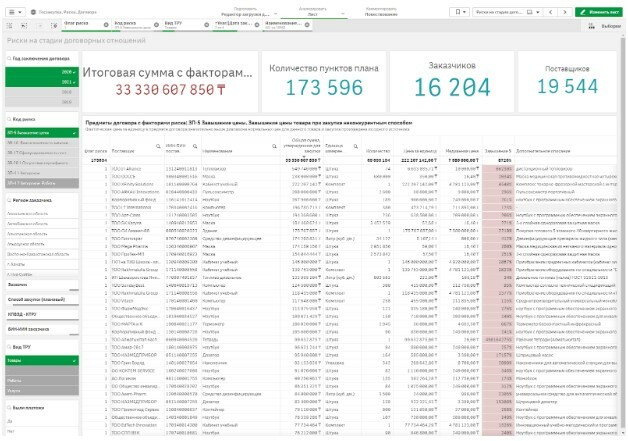Image resolution: width=628 pixels, height=441 pixels.
Task: Open the hamburger navigation menu dropdown
Action: tap(15, 12)
